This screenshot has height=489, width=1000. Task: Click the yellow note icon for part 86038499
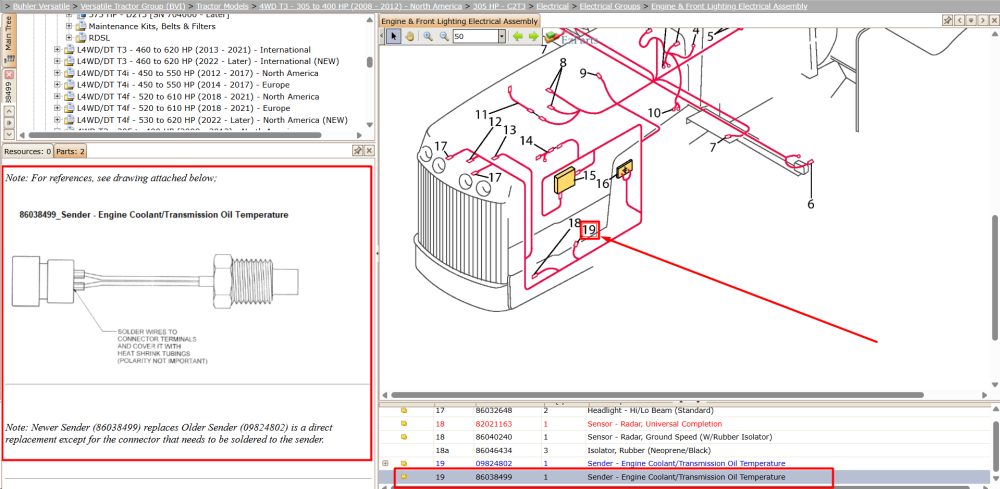point(404,477)
